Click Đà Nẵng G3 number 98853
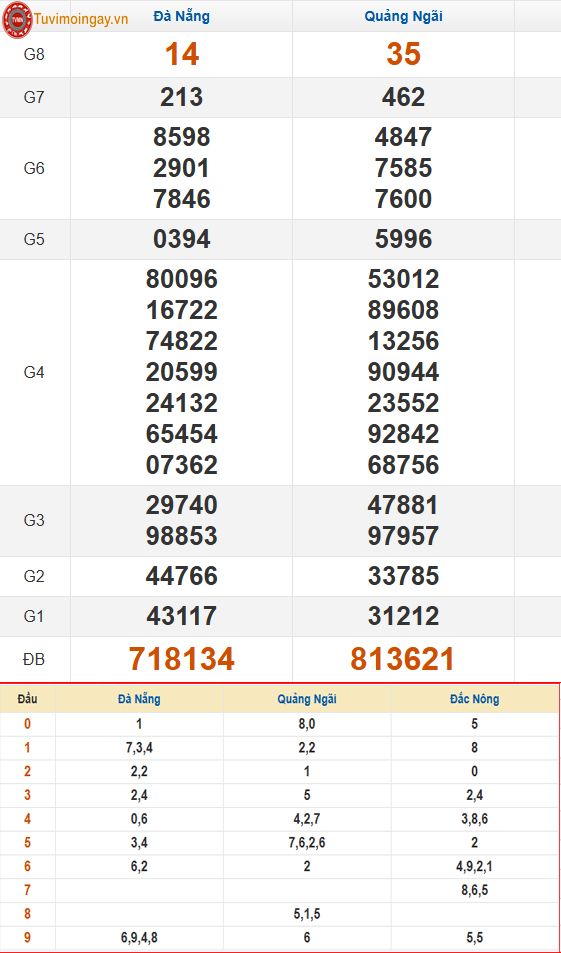This screenshot has width=561, height=953. pos(181,536)
